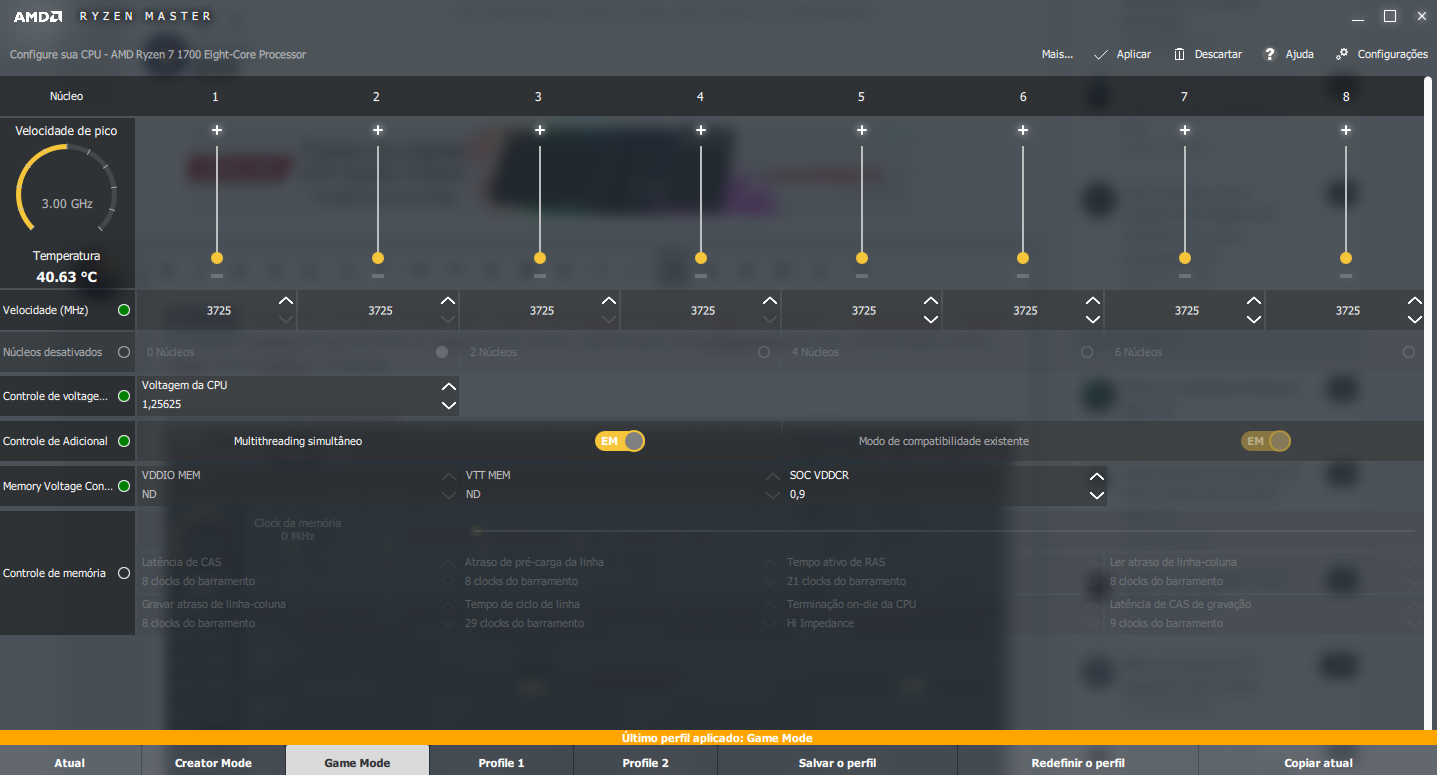Apply settings with the Aplicar checkmark
This screenshot has height=775, width=1437.
pyautogui.click(x=1122, y=54)
